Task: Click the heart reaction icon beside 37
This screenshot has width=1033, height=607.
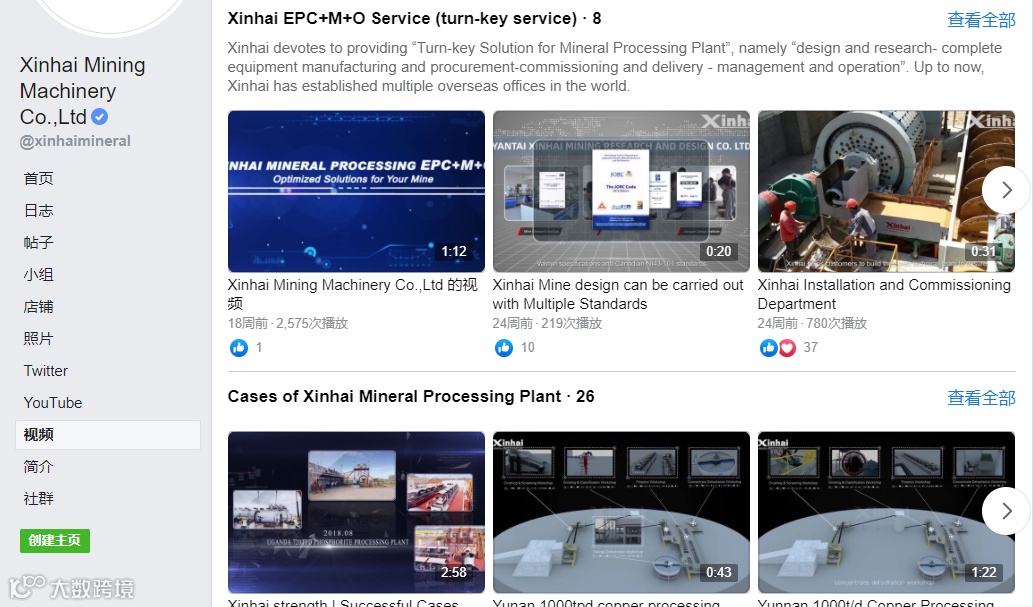Action: (787, 347)
